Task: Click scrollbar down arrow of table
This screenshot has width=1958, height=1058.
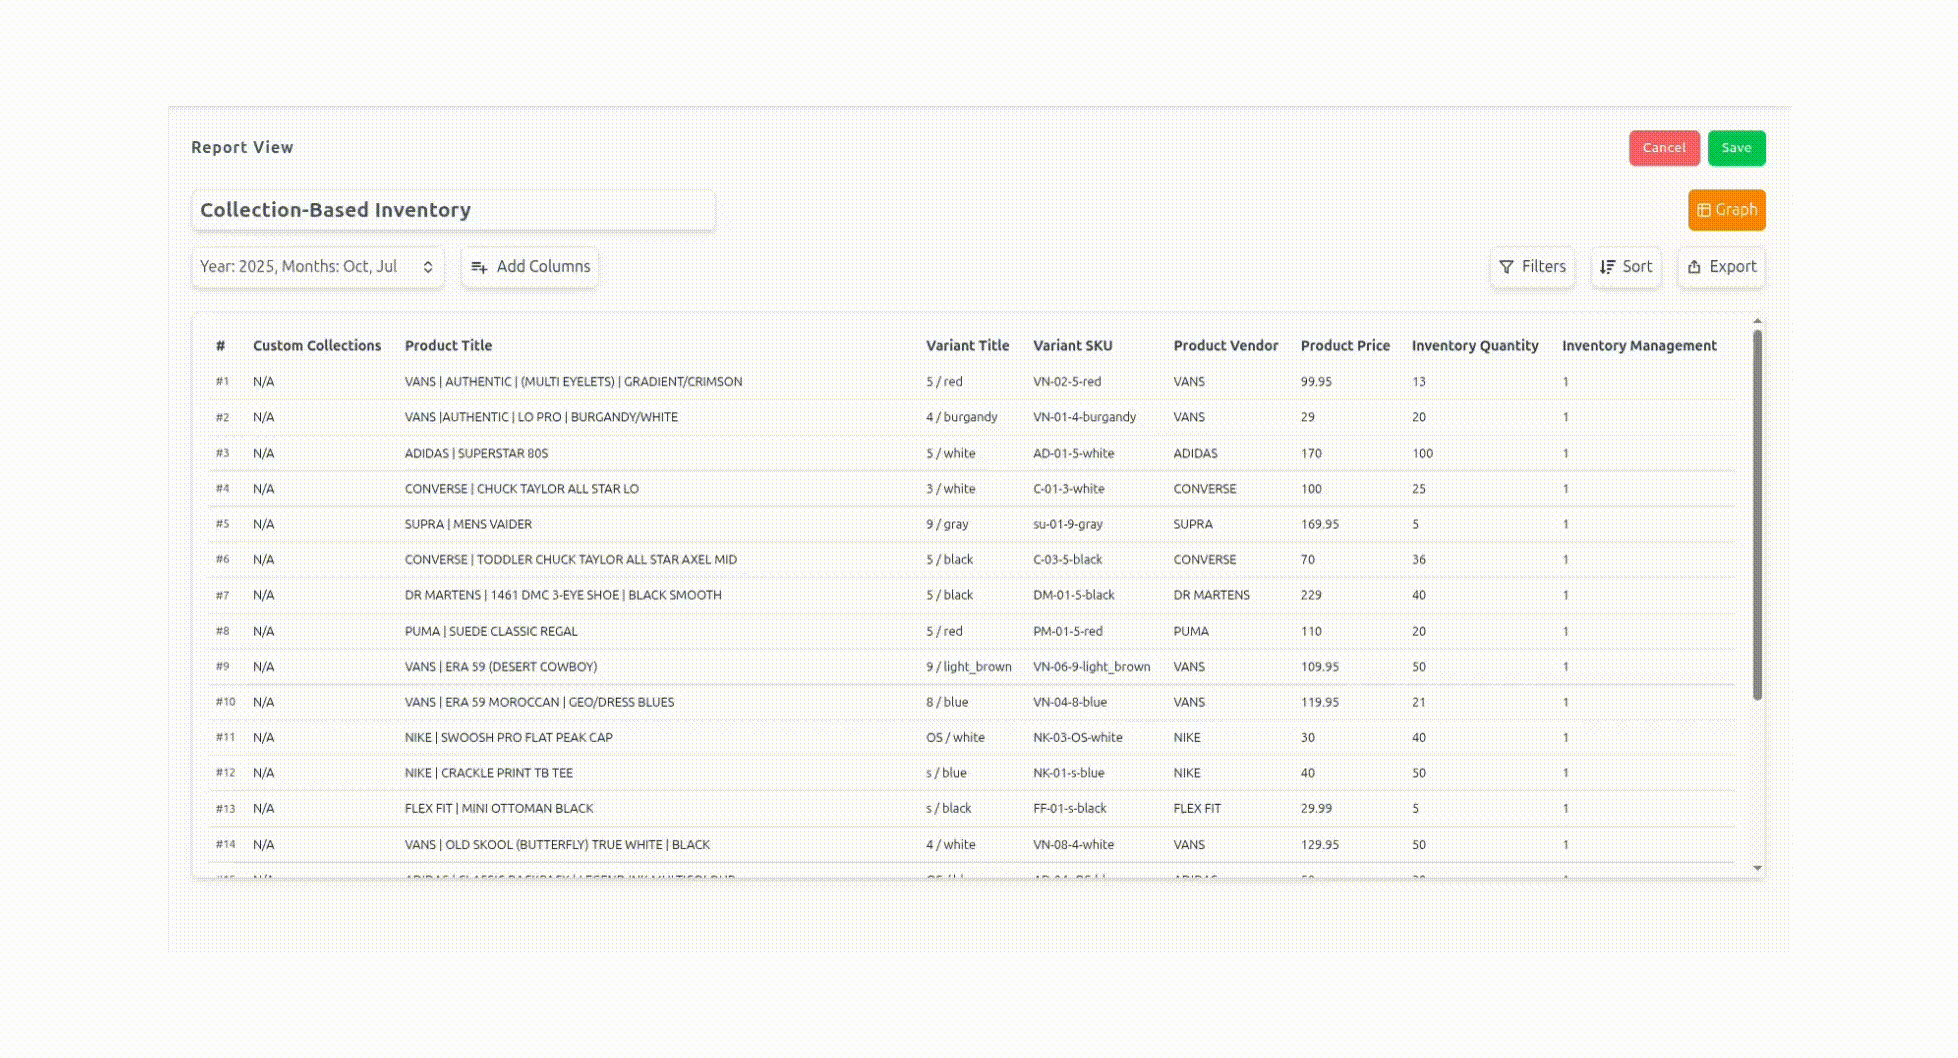Action: (x=1757, y=868)
